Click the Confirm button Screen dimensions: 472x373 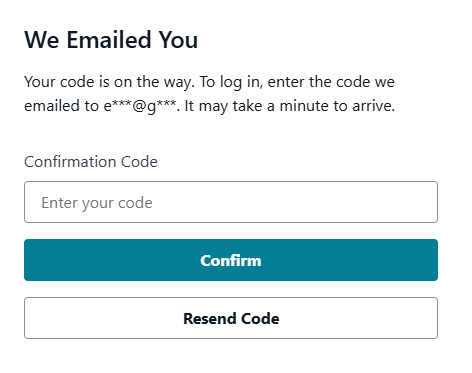click(231, 260)
